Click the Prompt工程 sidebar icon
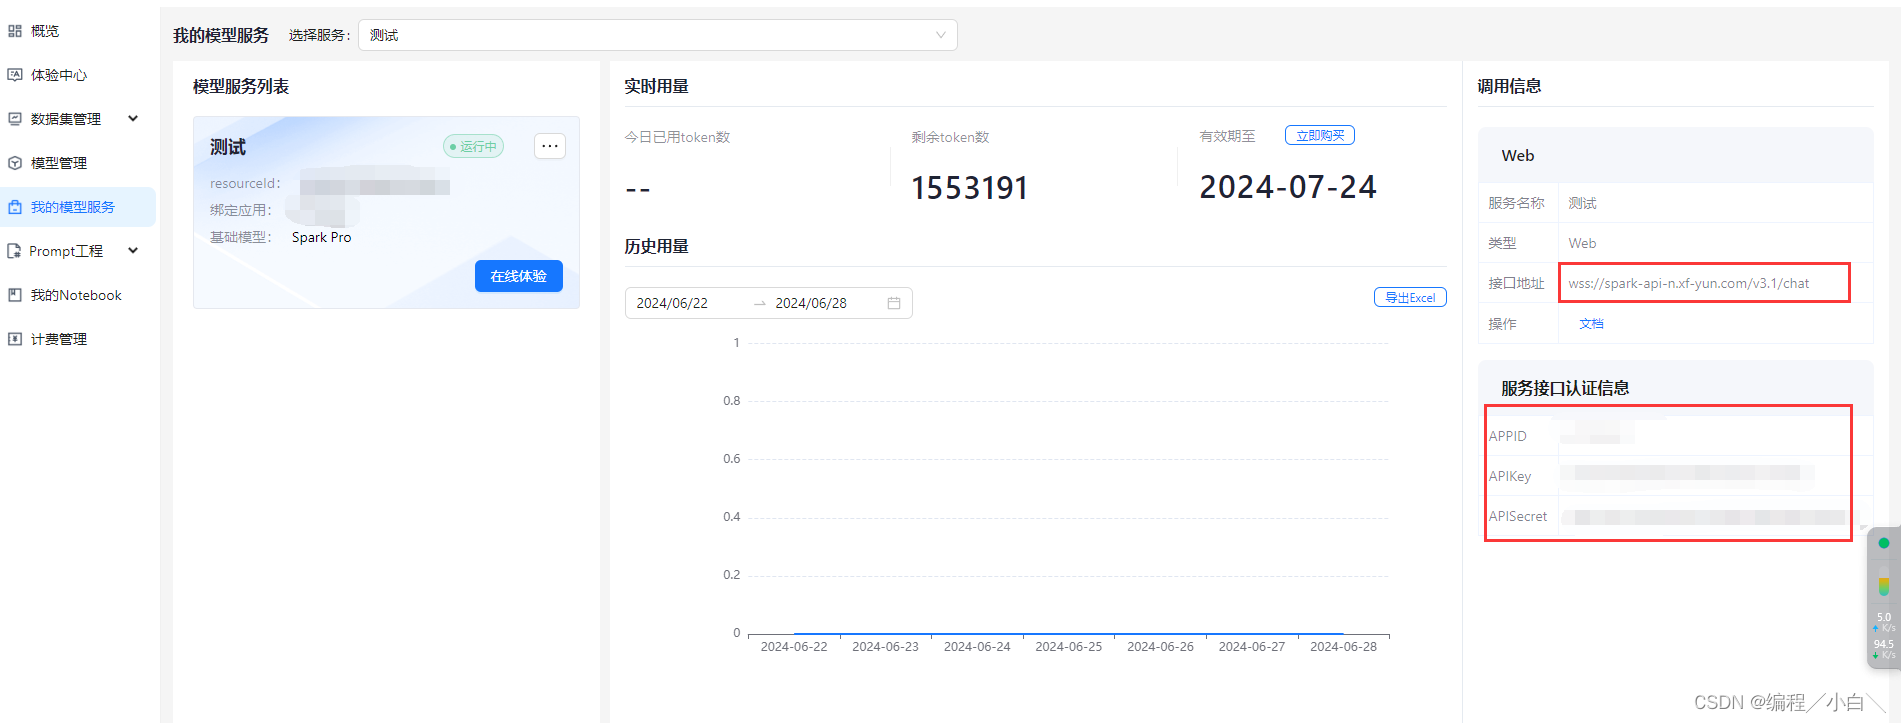Screen dimensions: 1901x723 coord(15,251)
